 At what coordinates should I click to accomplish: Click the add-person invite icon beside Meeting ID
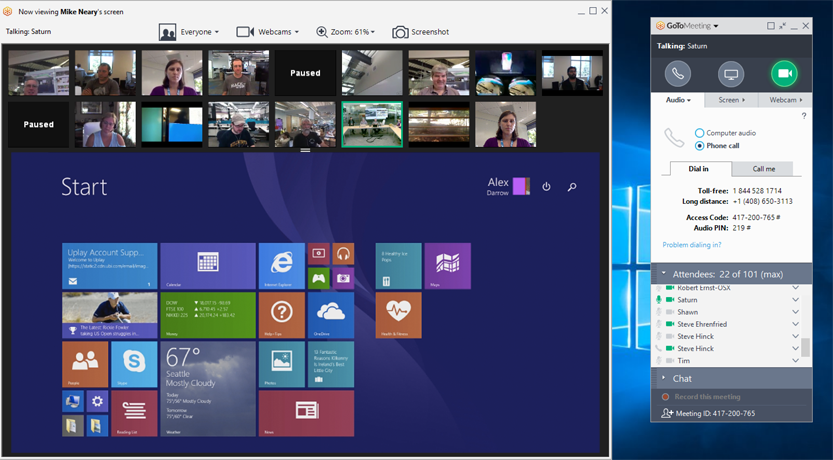(667, 413)
